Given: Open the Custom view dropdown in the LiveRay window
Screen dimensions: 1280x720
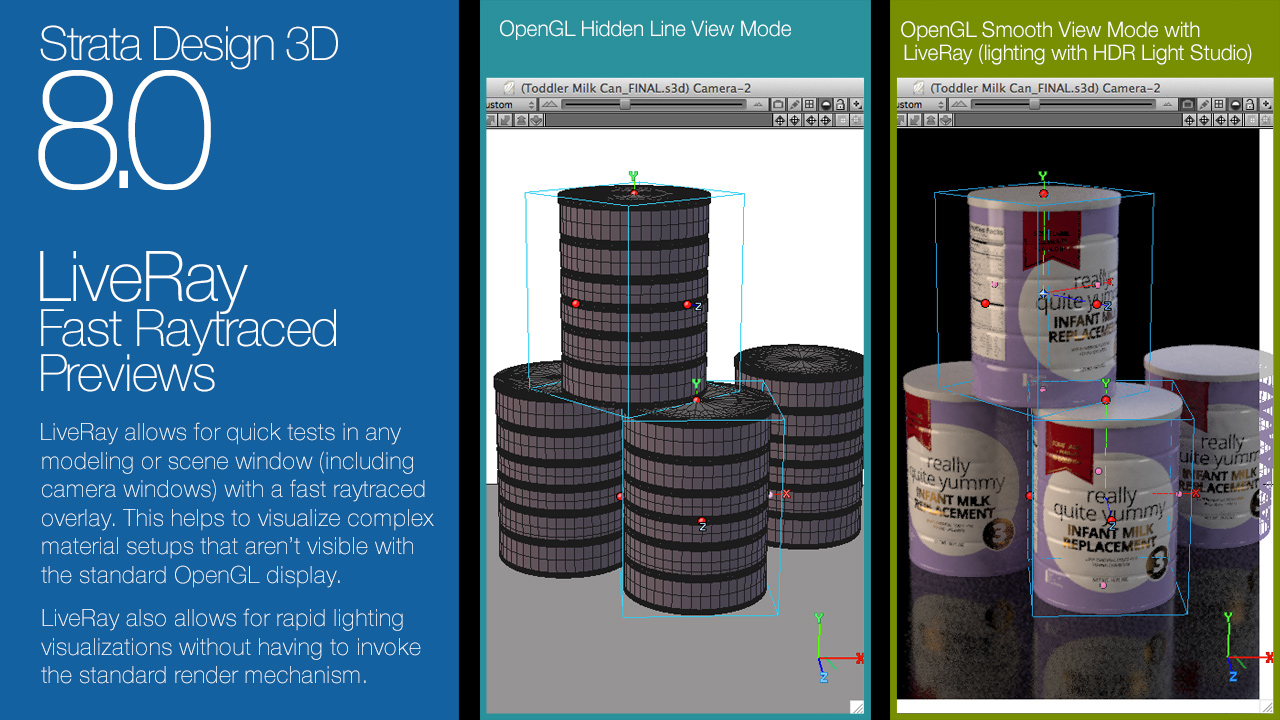Looking at the screenshot, I should [920, 105].
